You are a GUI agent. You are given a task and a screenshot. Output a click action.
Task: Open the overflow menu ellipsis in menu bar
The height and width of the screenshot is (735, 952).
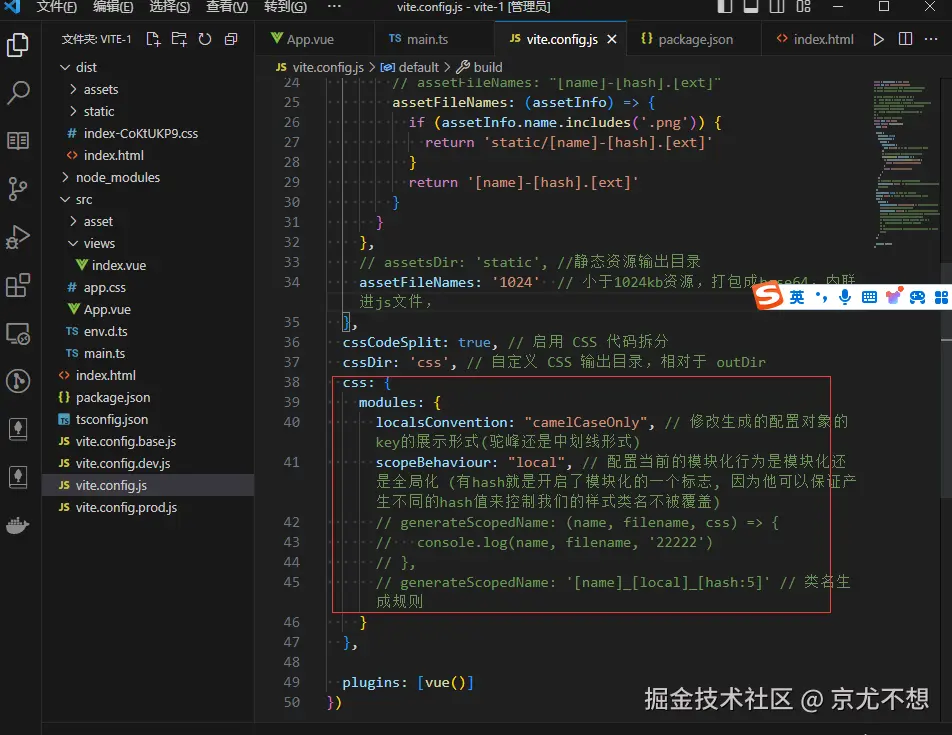coord(334,7)
